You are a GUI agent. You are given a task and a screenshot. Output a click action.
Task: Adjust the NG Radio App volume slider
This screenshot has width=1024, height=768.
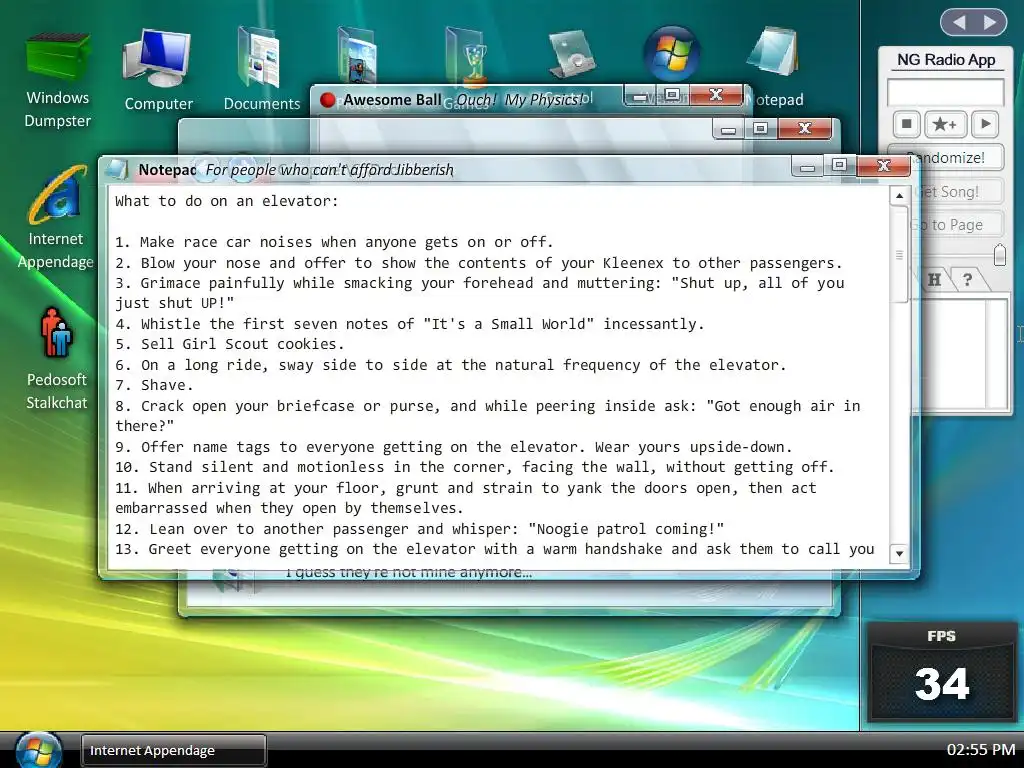click(999, 255)
